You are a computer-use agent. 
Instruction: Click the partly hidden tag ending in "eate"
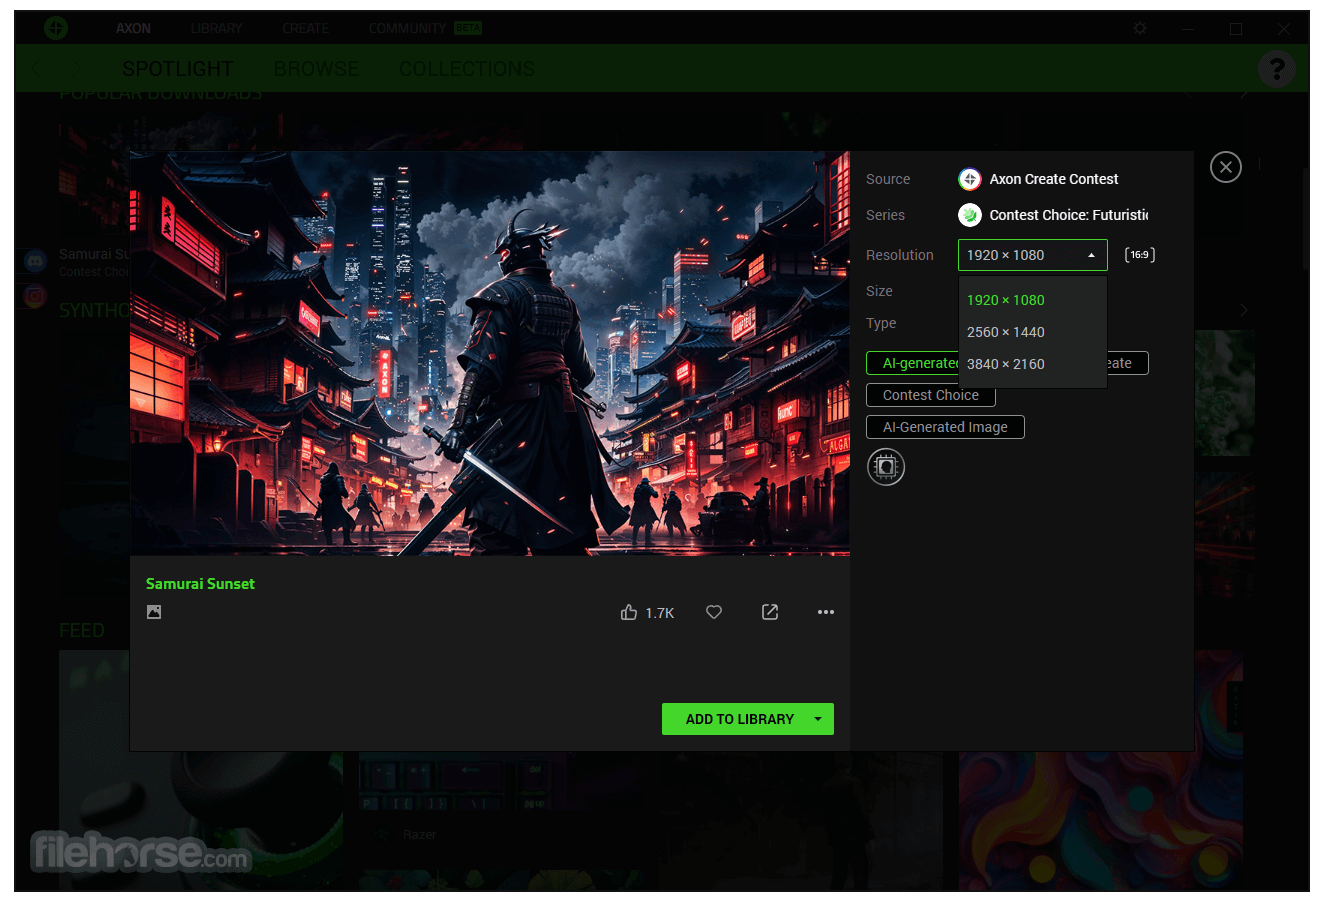pos(1128,363)
